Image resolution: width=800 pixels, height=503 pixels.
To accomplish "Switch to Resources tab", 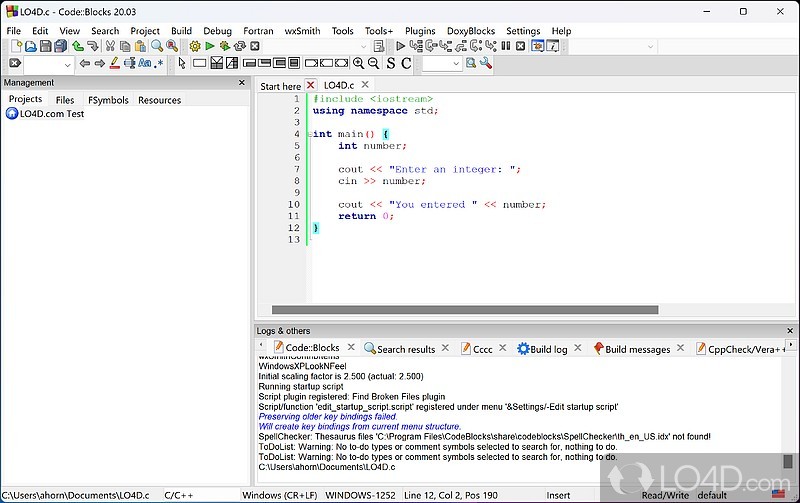I will (x=159, y=100).
